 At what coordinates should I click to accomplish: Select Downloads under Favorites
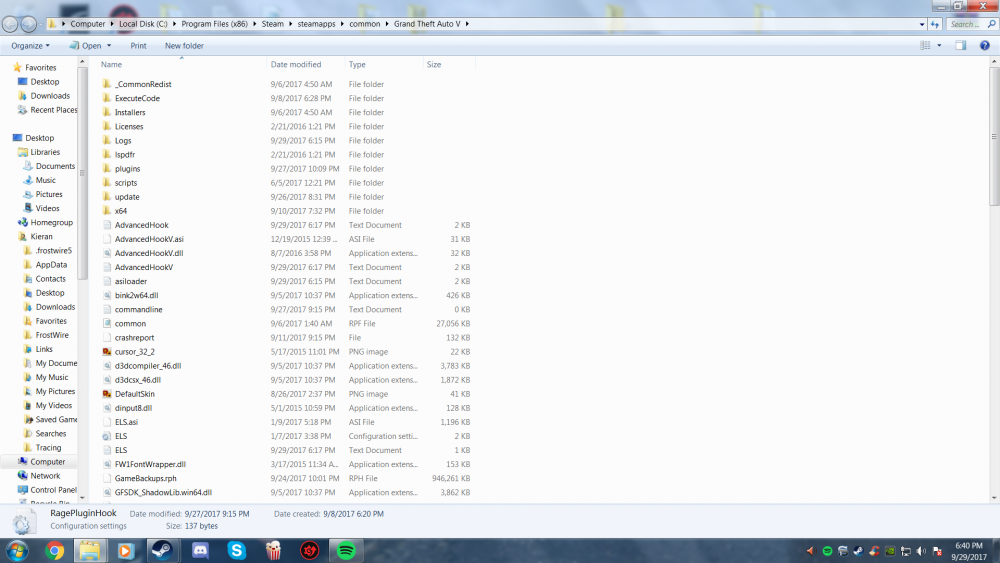pyautogui.click(x=50, y=96)
